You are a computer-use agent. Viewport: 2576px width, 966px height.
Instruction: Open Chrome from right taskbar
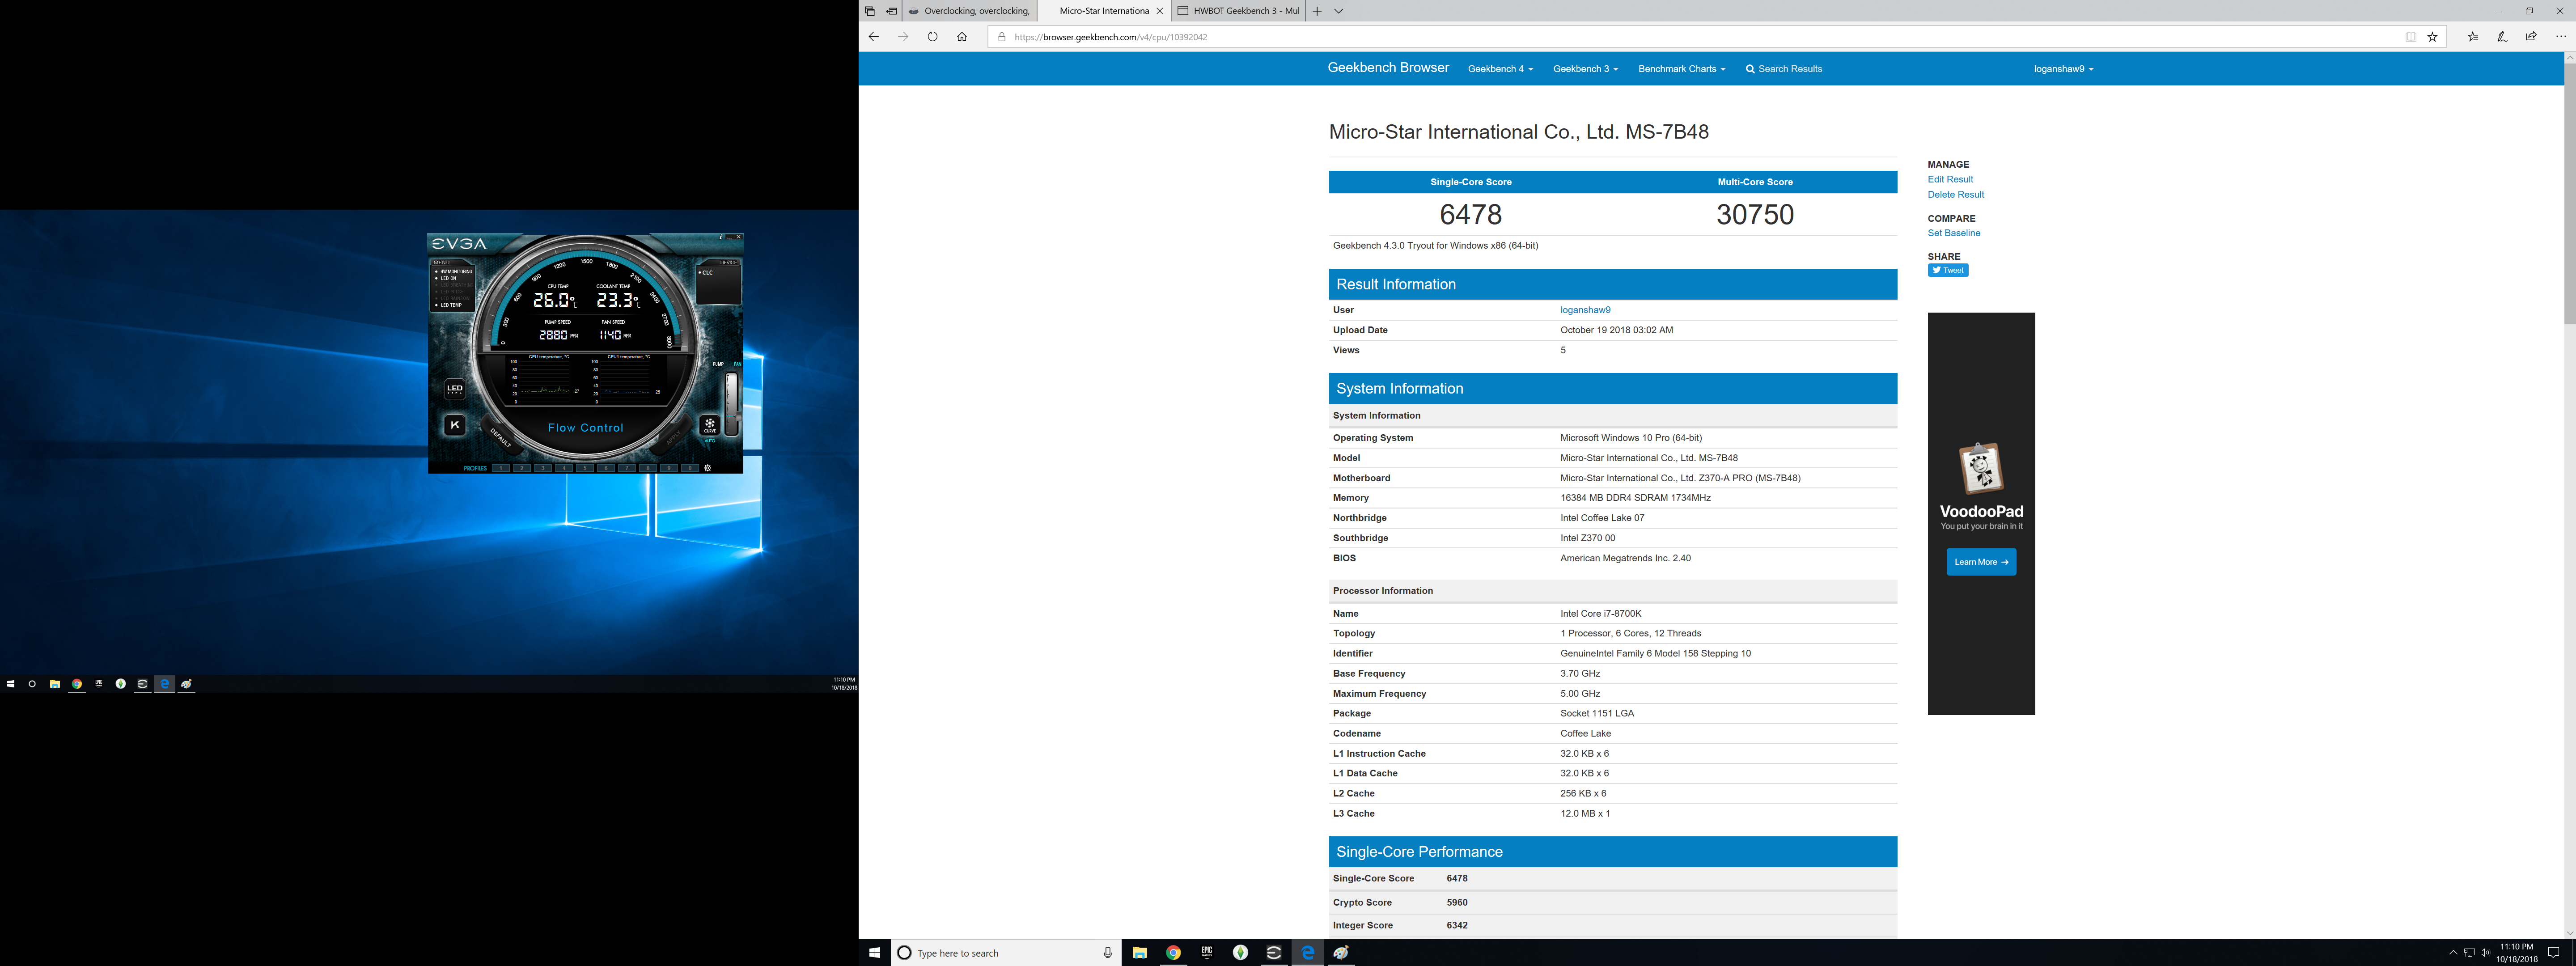[x=1173, y=953]
